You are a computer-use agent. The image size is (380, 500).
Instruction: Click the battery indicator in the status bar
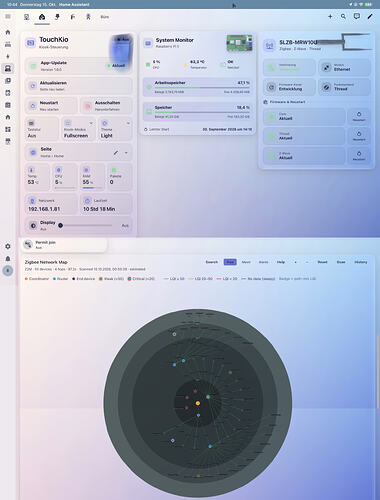(368, 5)
